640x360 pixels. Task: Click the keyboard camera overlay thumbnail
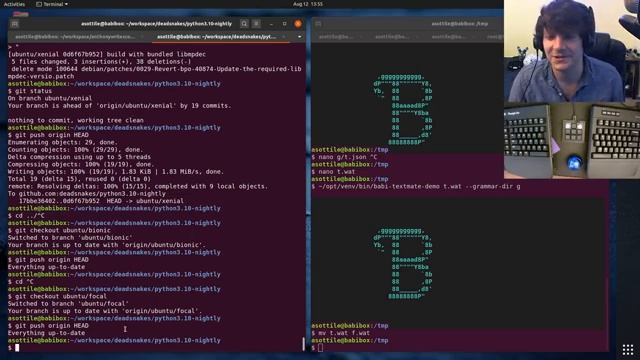click(572, 140)
